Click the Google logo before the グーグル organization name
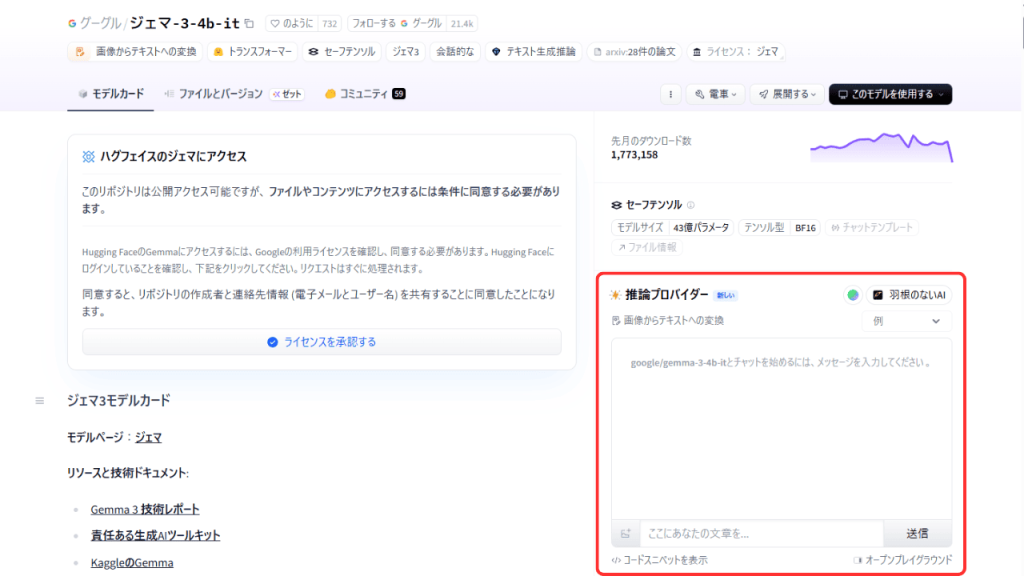1024x576 pixels. [x=72, y=24]
